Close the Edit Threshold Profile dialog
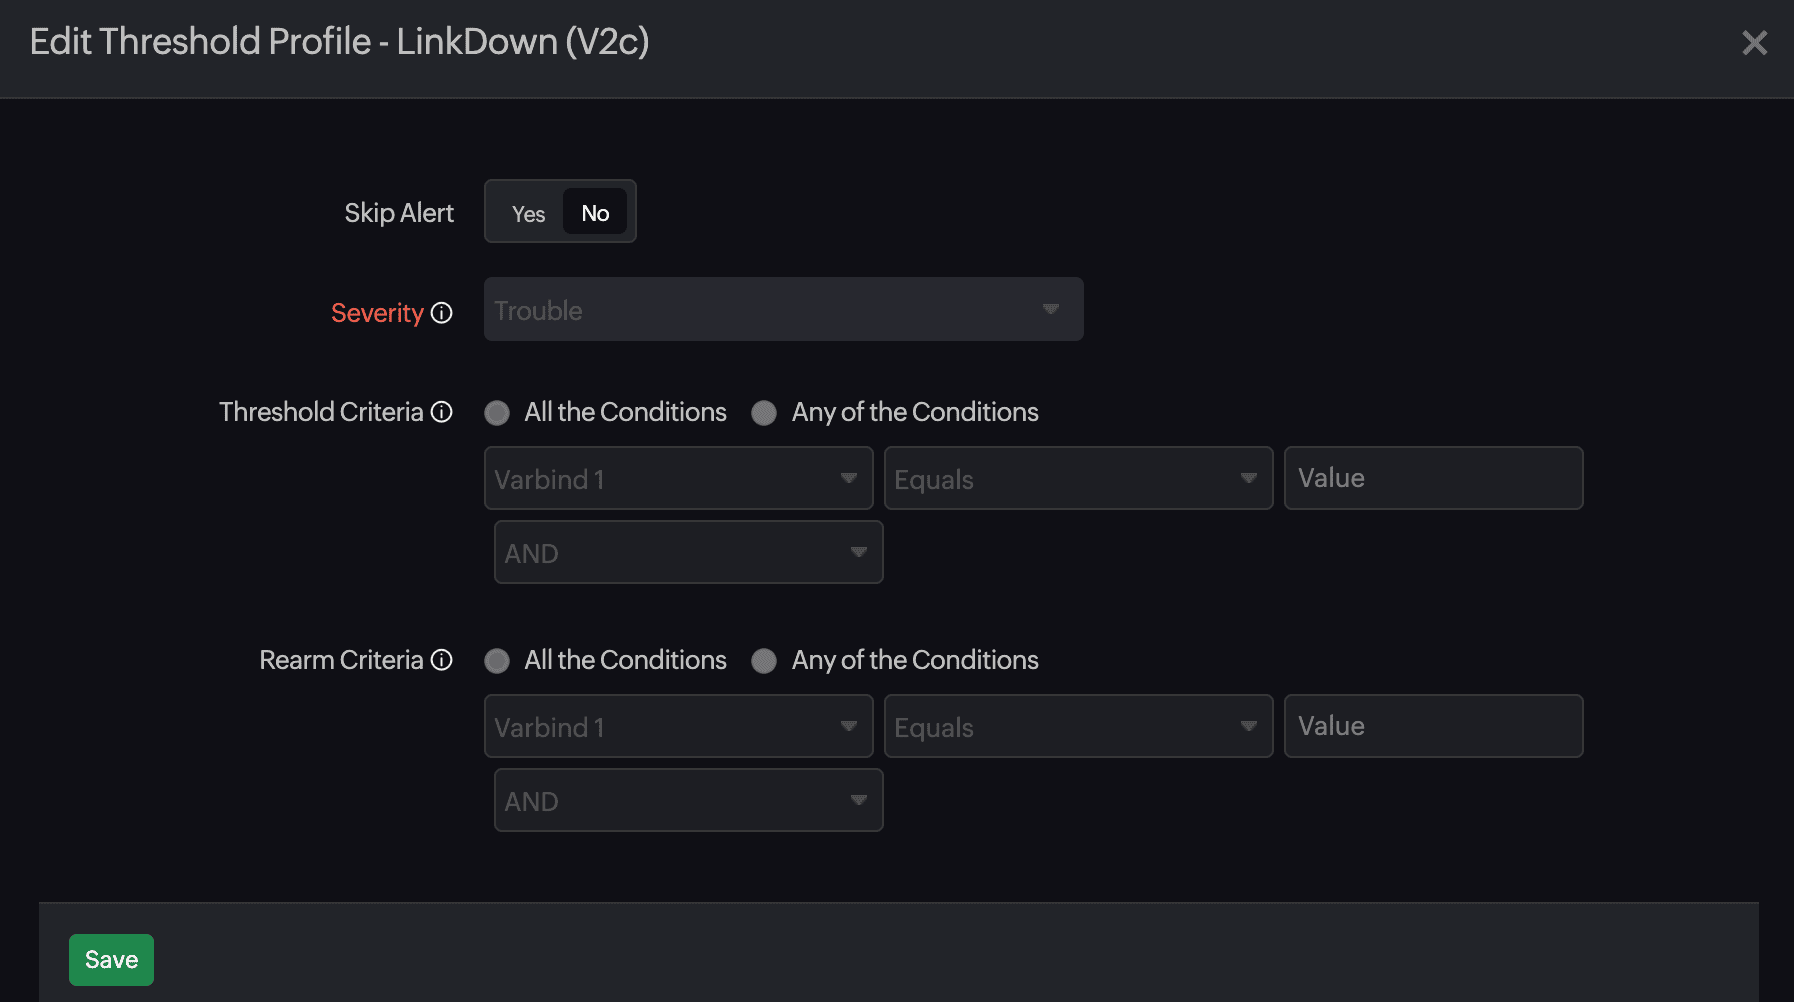This screenshot has width=1794, height=1002. click(1754, 43)
